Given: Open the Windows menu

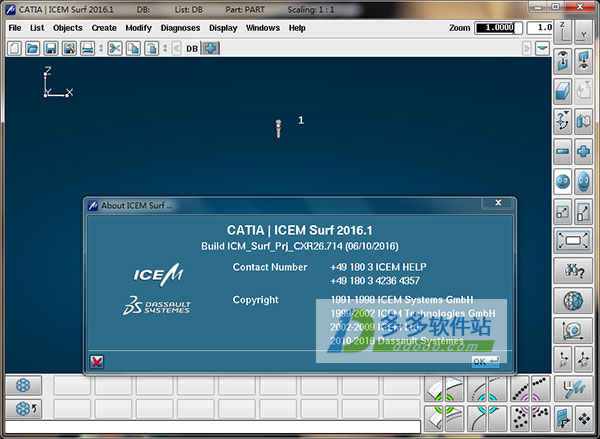Looking at the screenshot, I should pos(263,28).
